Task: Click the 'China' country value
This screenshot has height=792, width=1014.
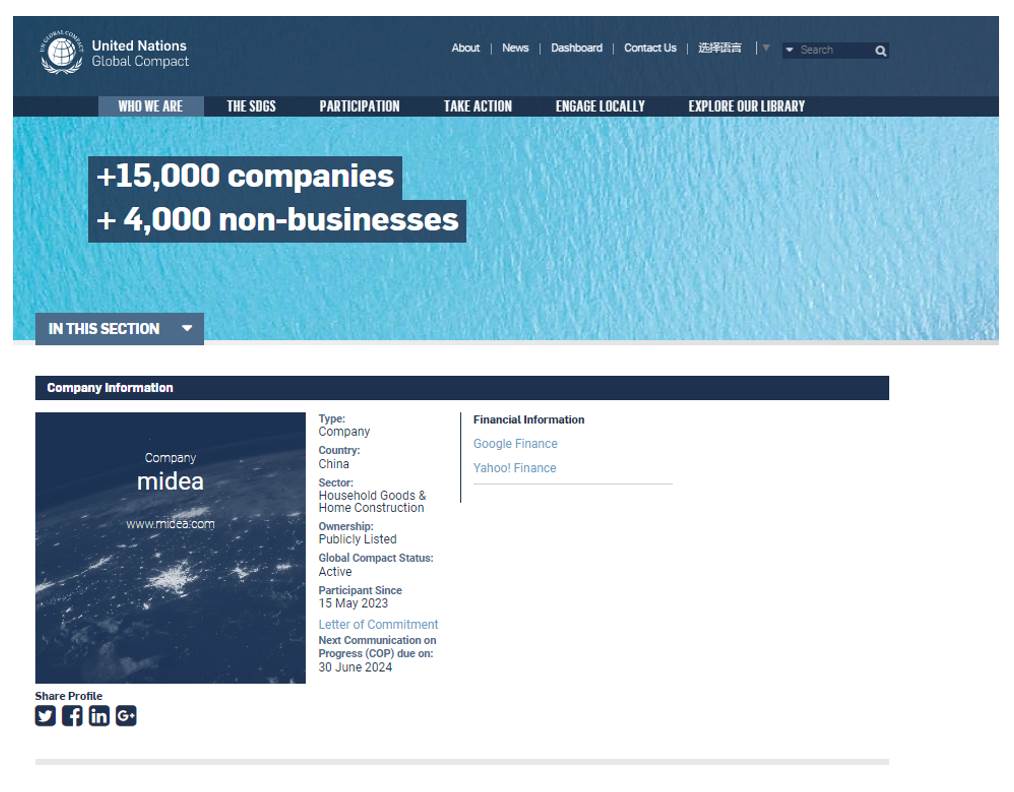Action: coord(334,464)
